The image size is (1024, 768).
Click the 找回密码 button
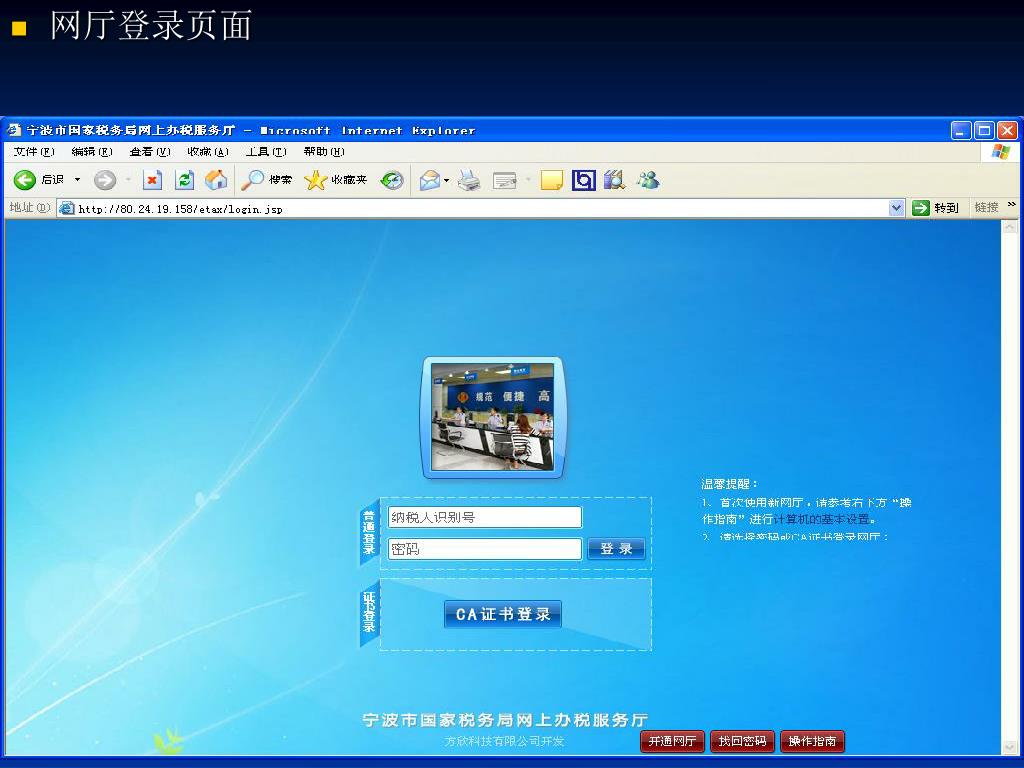pos(742,742)
